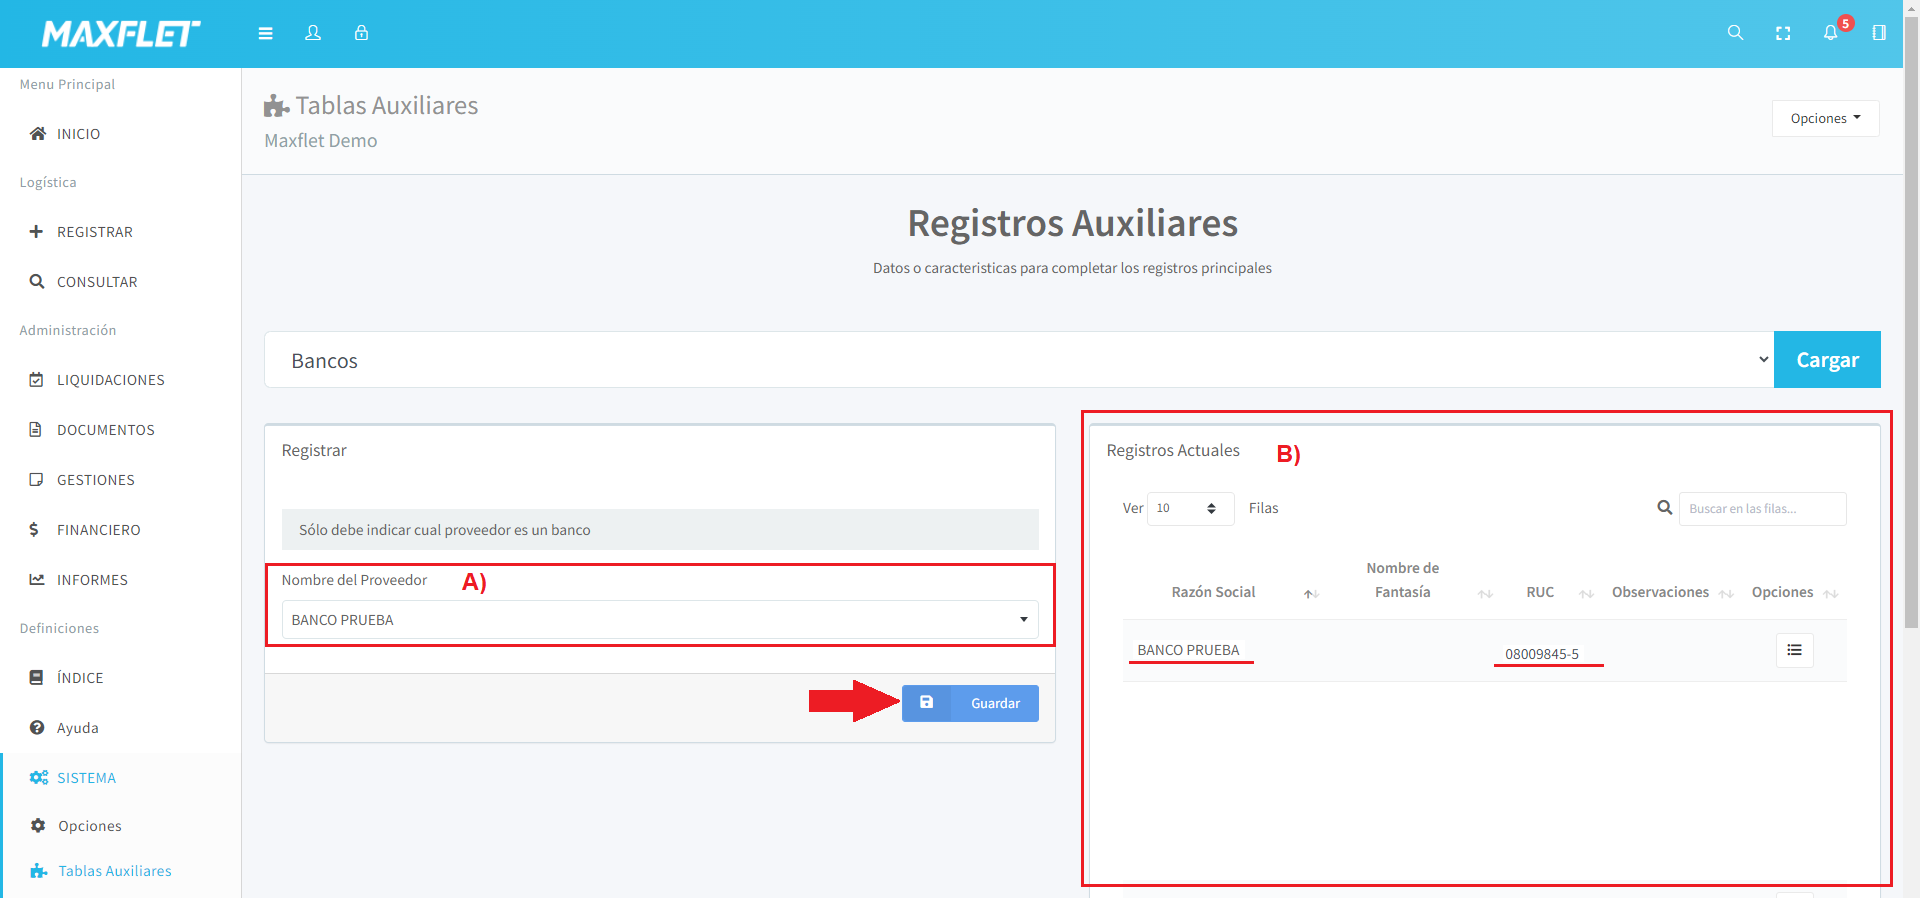Open notifications bell with badge 5
Image resolution: width=1920 pixels, height=898 pixels.
1831,33
